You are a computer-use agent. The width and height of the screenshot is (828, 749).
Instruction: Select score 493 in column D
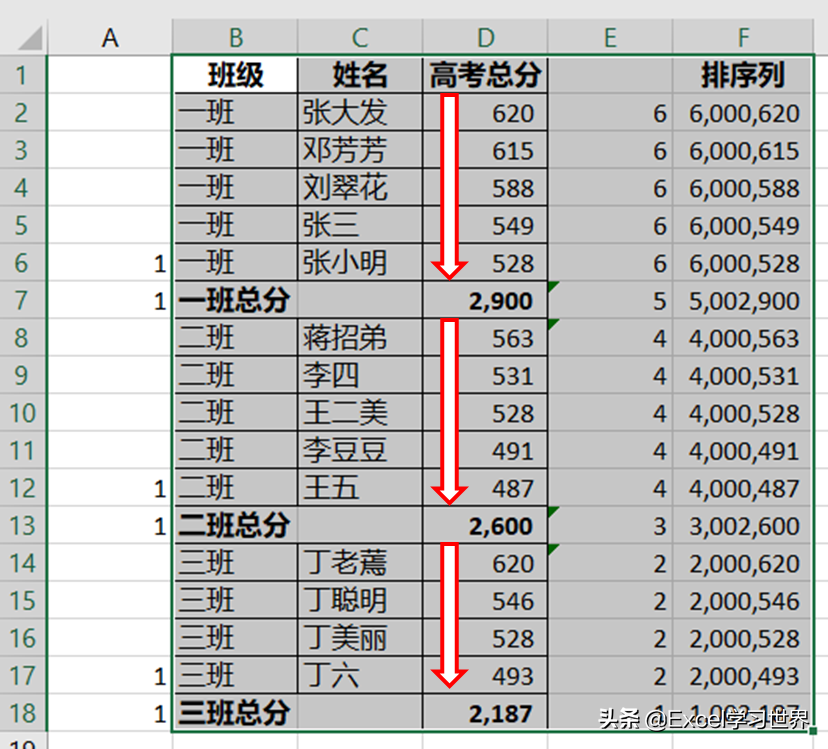click(x=485, y=675)
